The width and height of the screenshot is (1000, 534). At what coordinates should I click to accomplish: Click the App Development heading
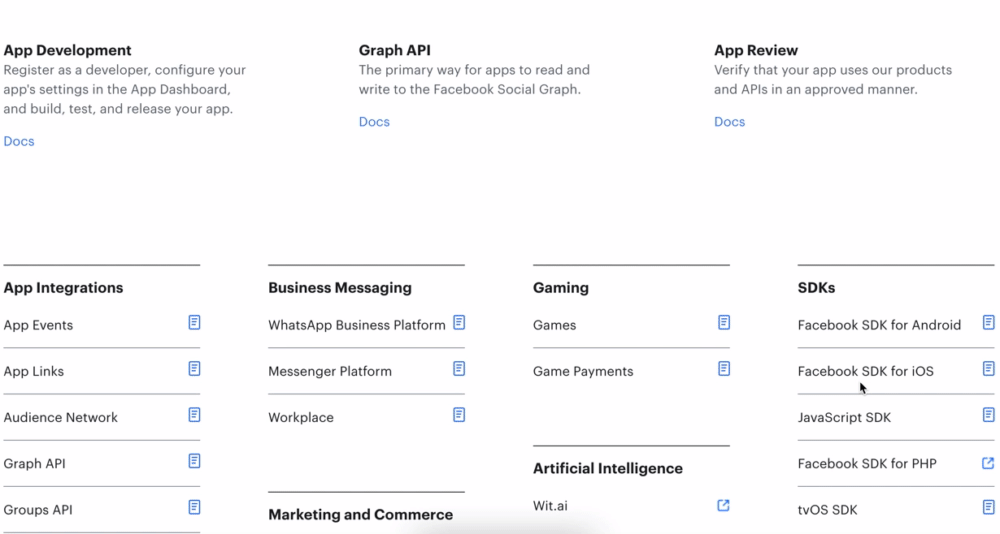tap(67, 50)
